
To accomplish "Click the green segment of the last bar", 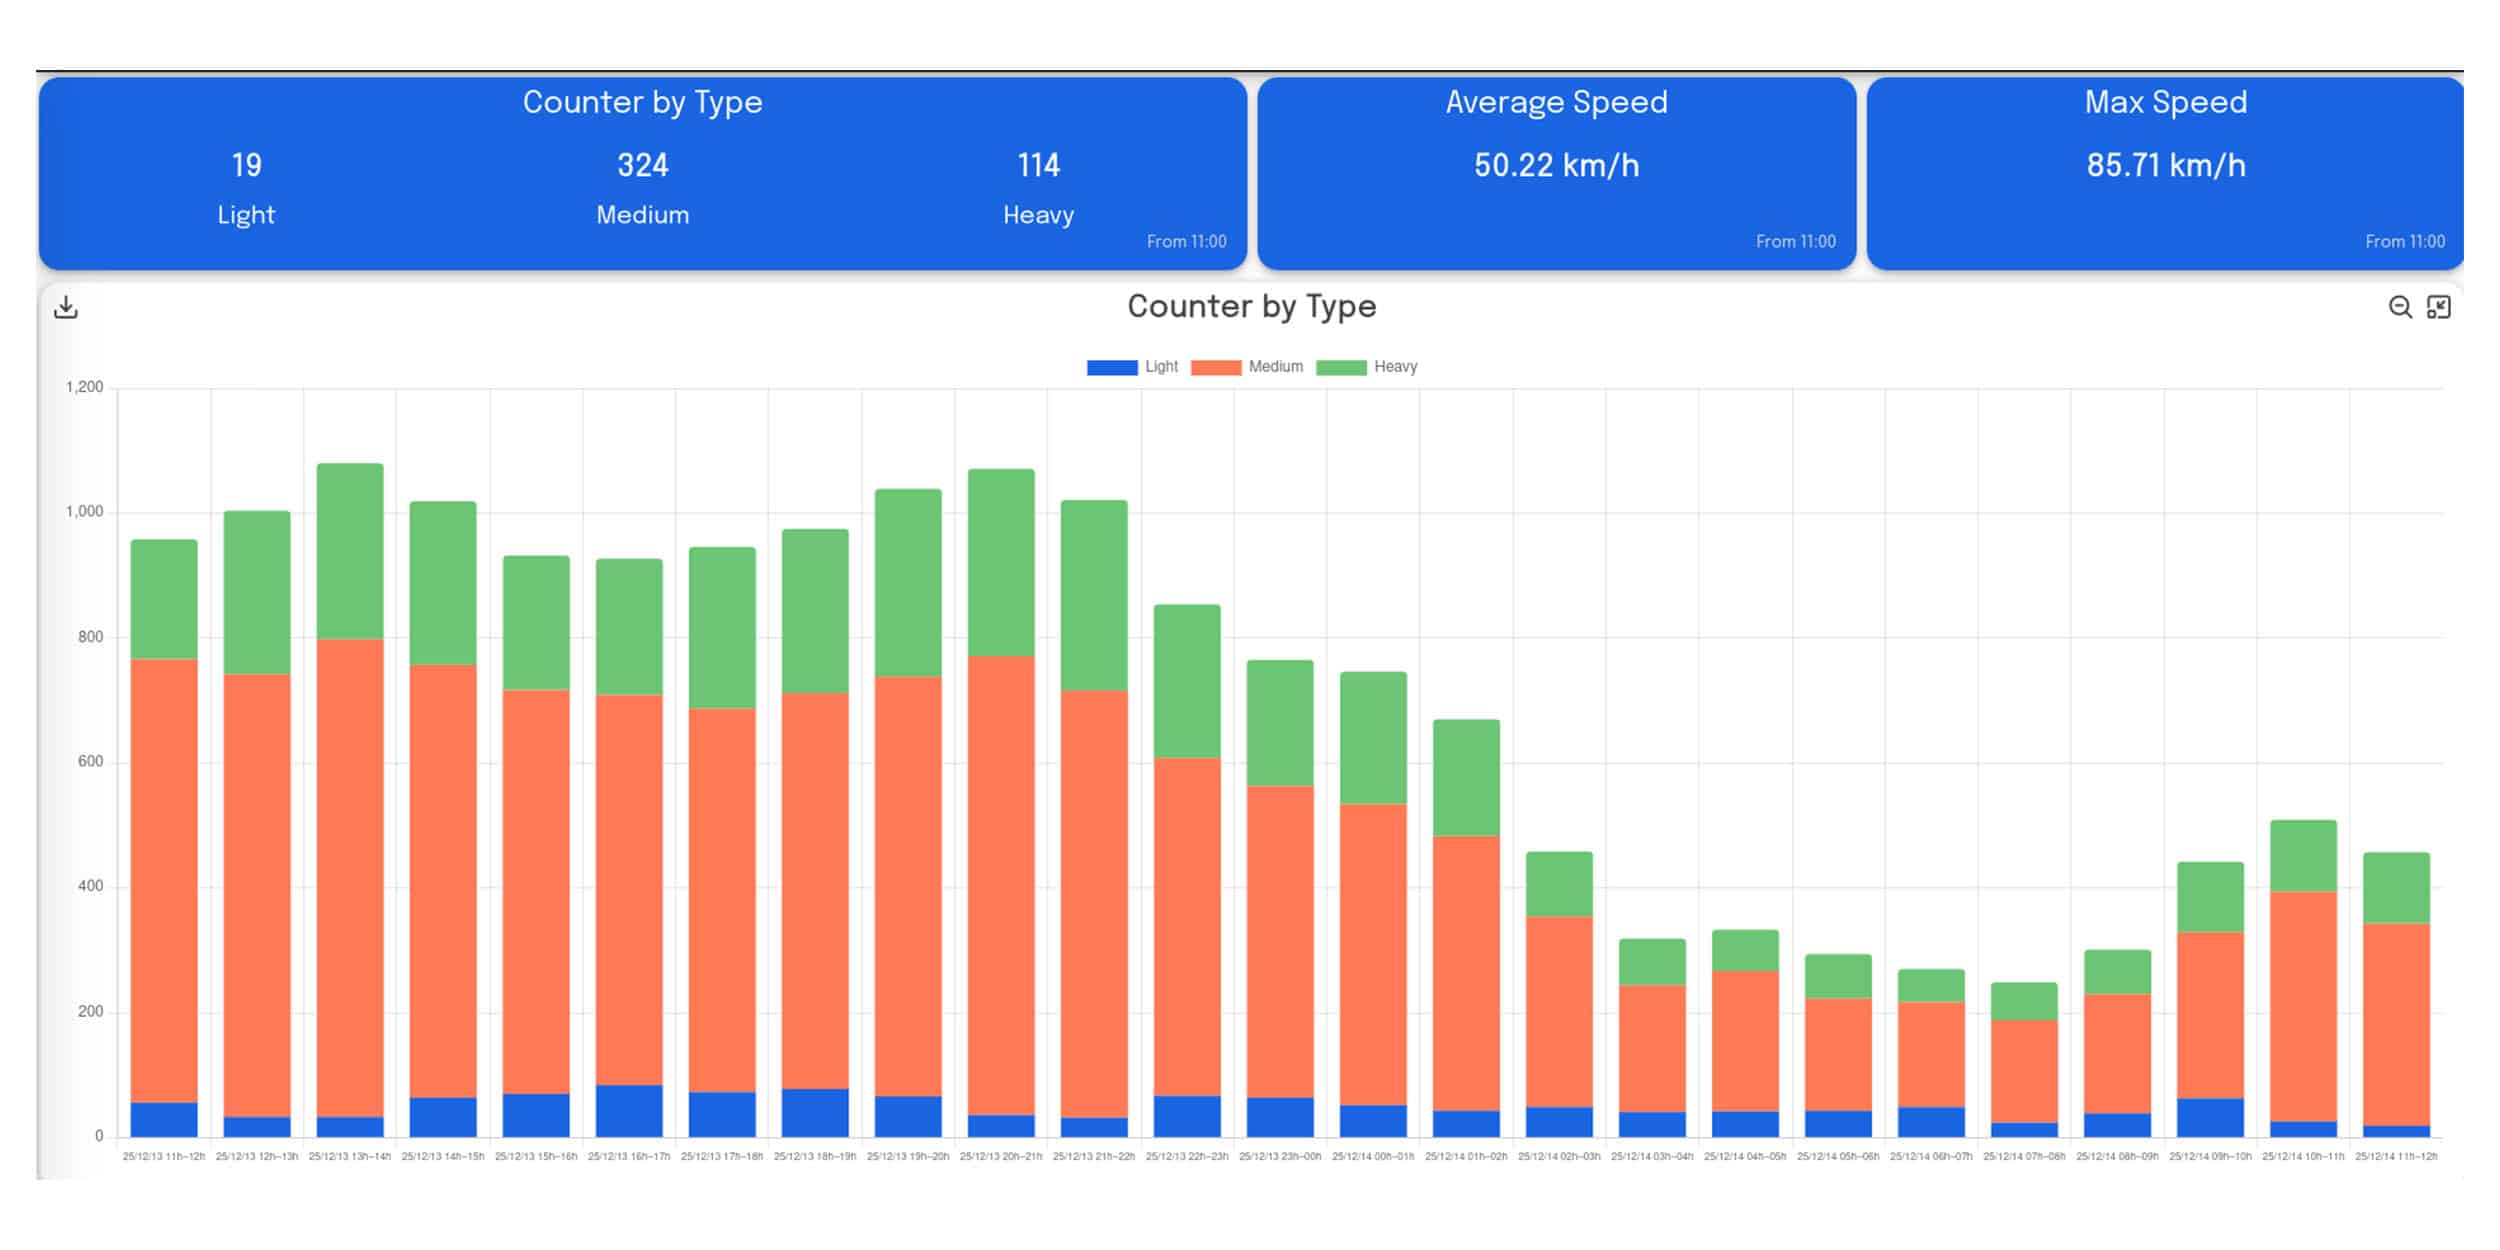I will [2396, 887].
